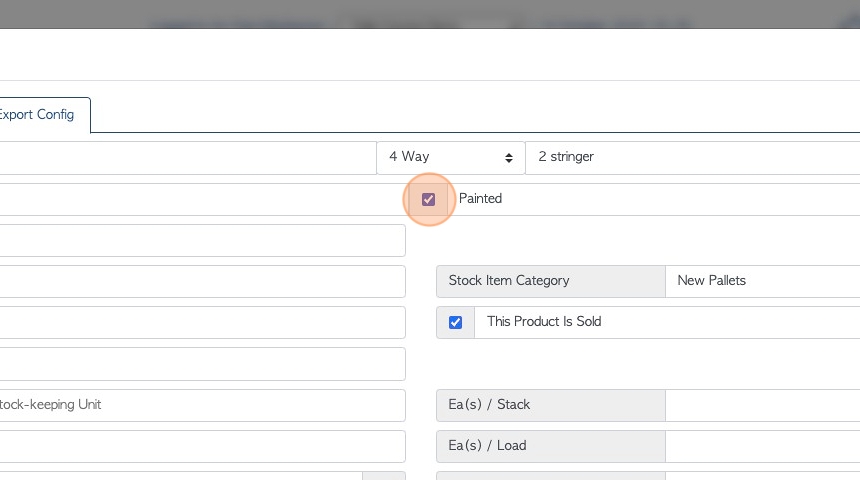Uncheck the Painted checkbox
The width and height of the screenshot is (860, 480).
(x=428, y=199)
